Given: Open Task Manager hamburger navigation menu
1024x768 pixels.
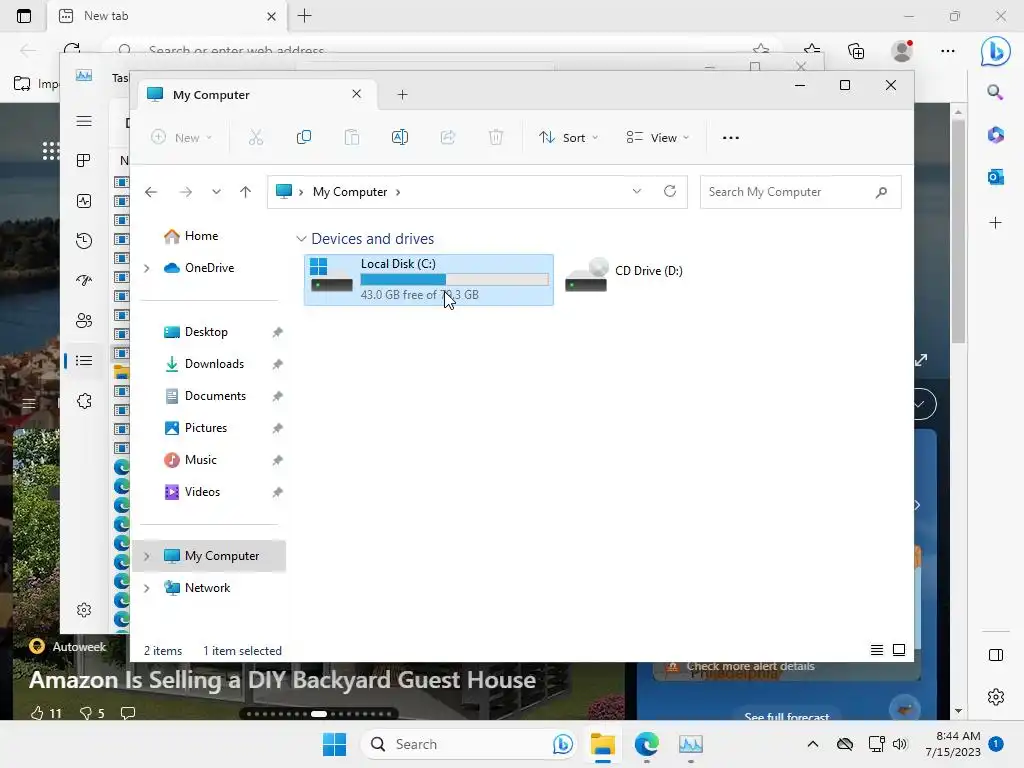Looking at the screenshot, I should (84, 121).
